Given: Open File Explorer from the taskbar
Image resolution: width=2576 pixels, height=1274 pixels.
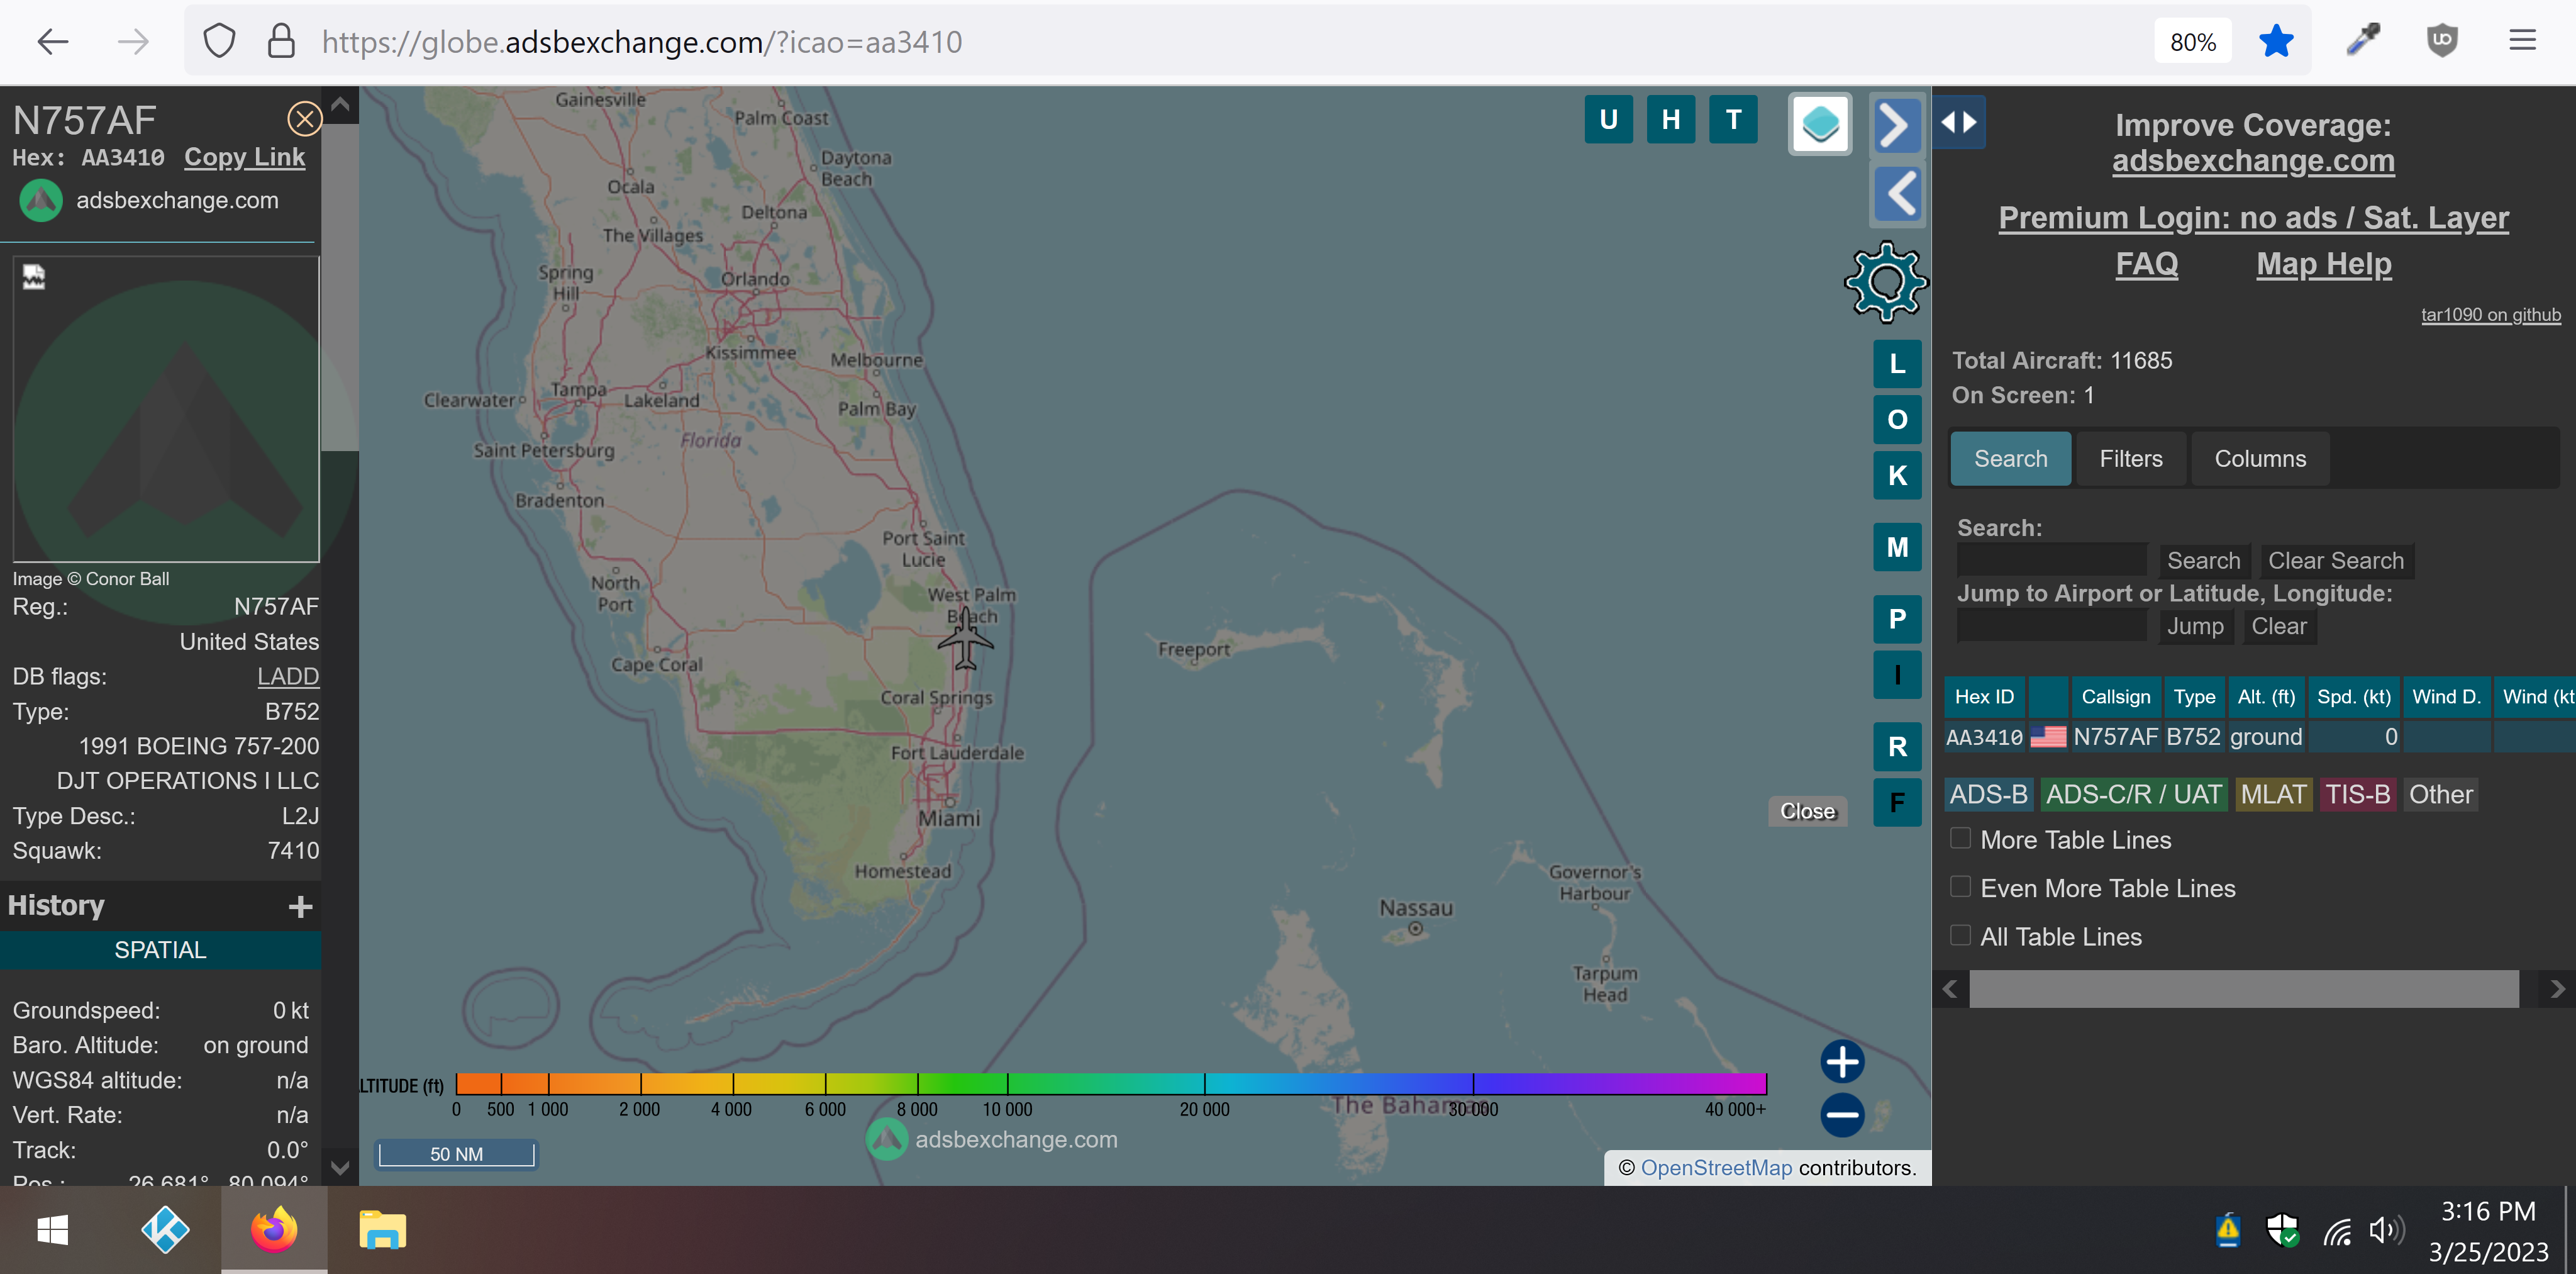Looking at the screenshot, I should 382,1230.
